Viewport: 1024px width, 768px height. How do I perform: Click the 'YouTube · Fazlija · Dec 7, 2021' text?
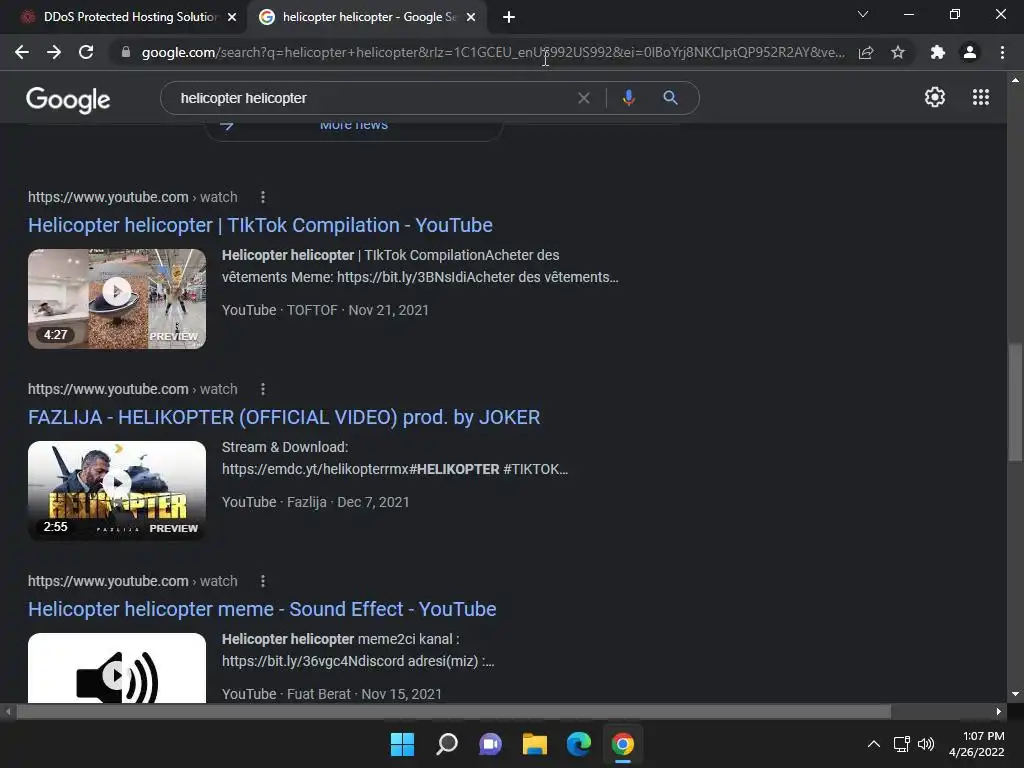tap(315, 502)
